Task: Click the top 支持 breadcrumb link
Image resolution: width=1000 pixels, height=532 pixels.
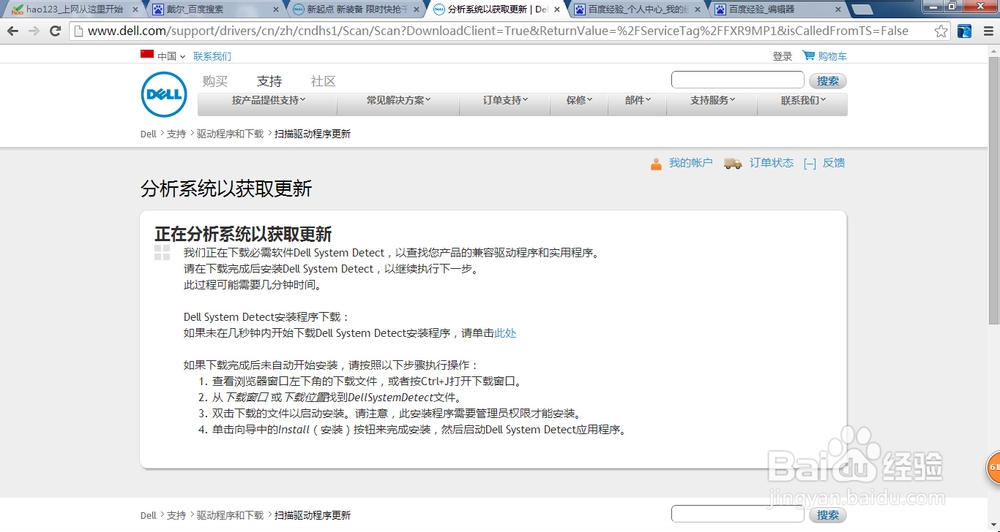Action: [176, 134]
